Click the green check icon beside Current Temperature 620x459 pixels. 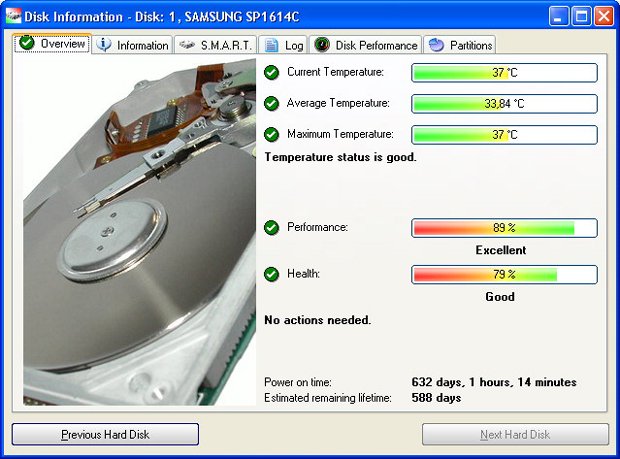click(271, 72)
